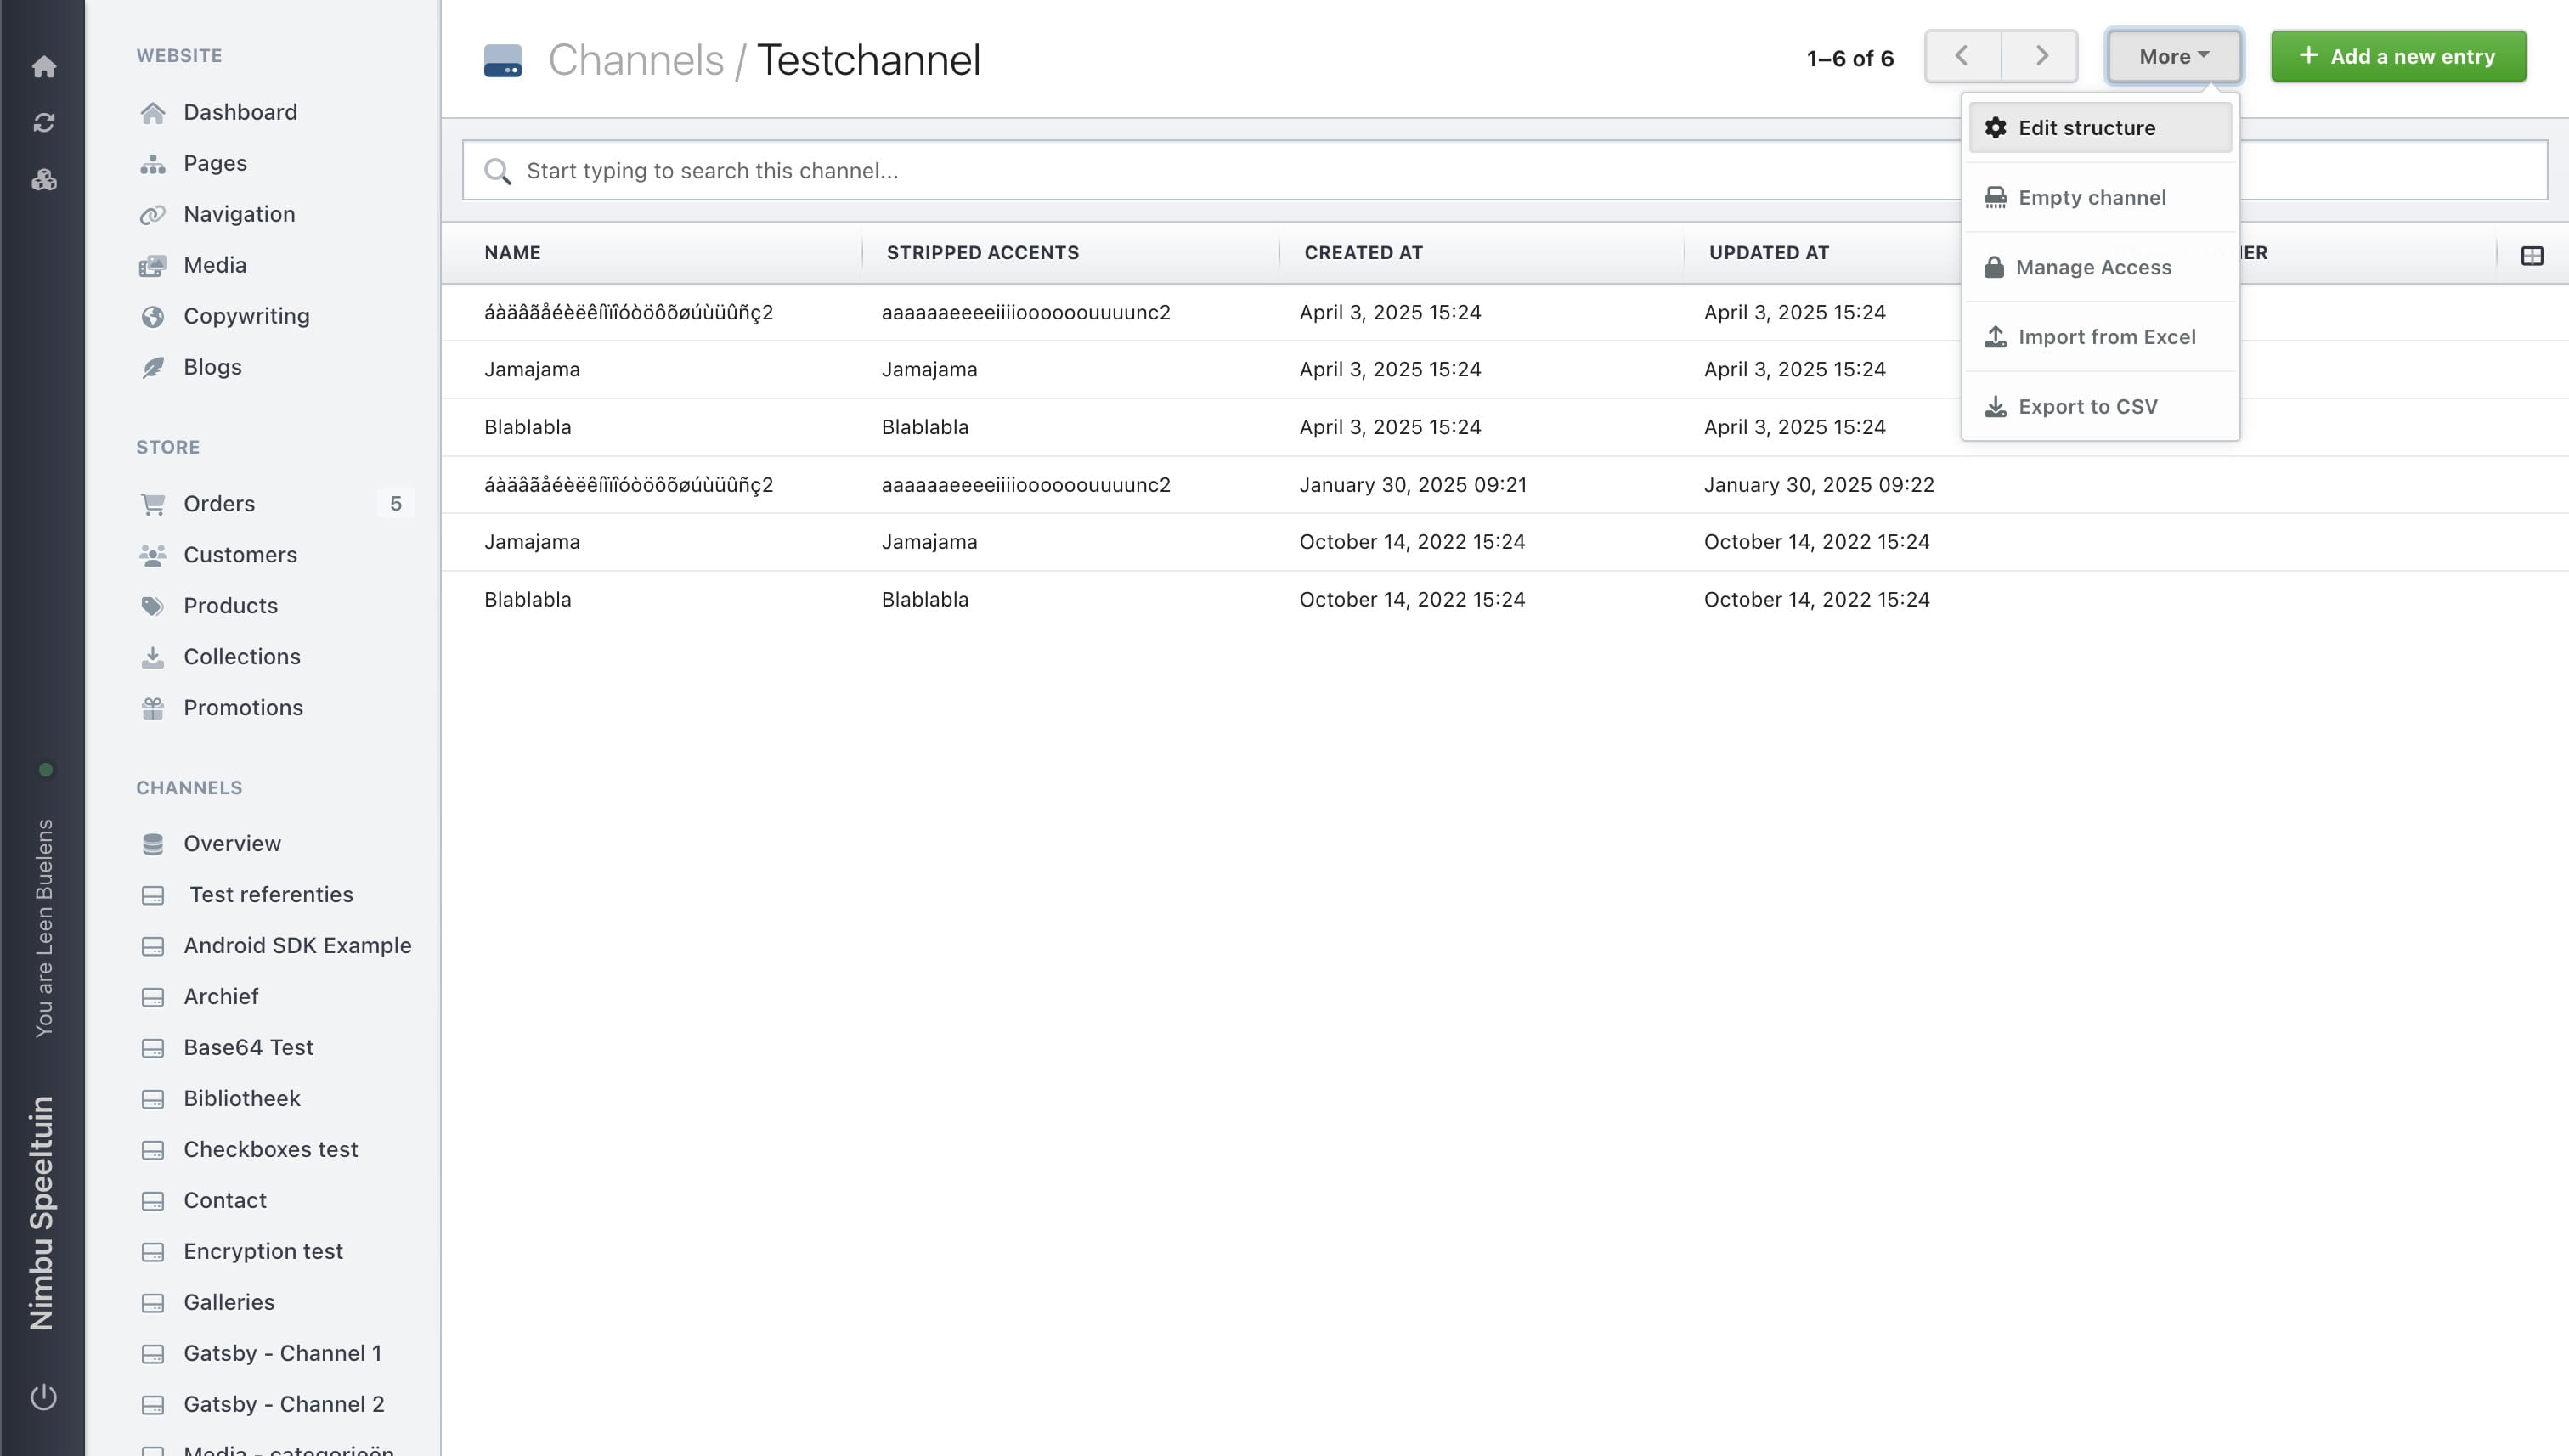Open the Channels breadcrumb link
2569x1456 pixels.
tap(635, 60)
